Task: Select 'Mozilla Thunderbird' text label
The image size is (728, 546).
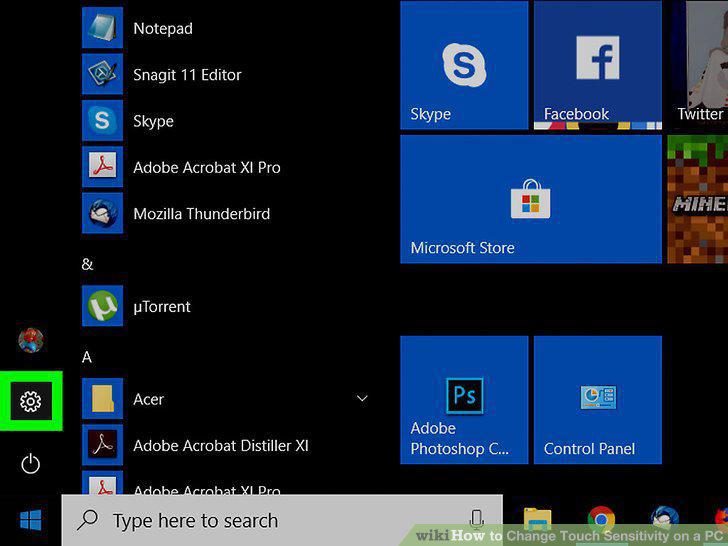Action: pyautogui.click(x=202, y=214)
